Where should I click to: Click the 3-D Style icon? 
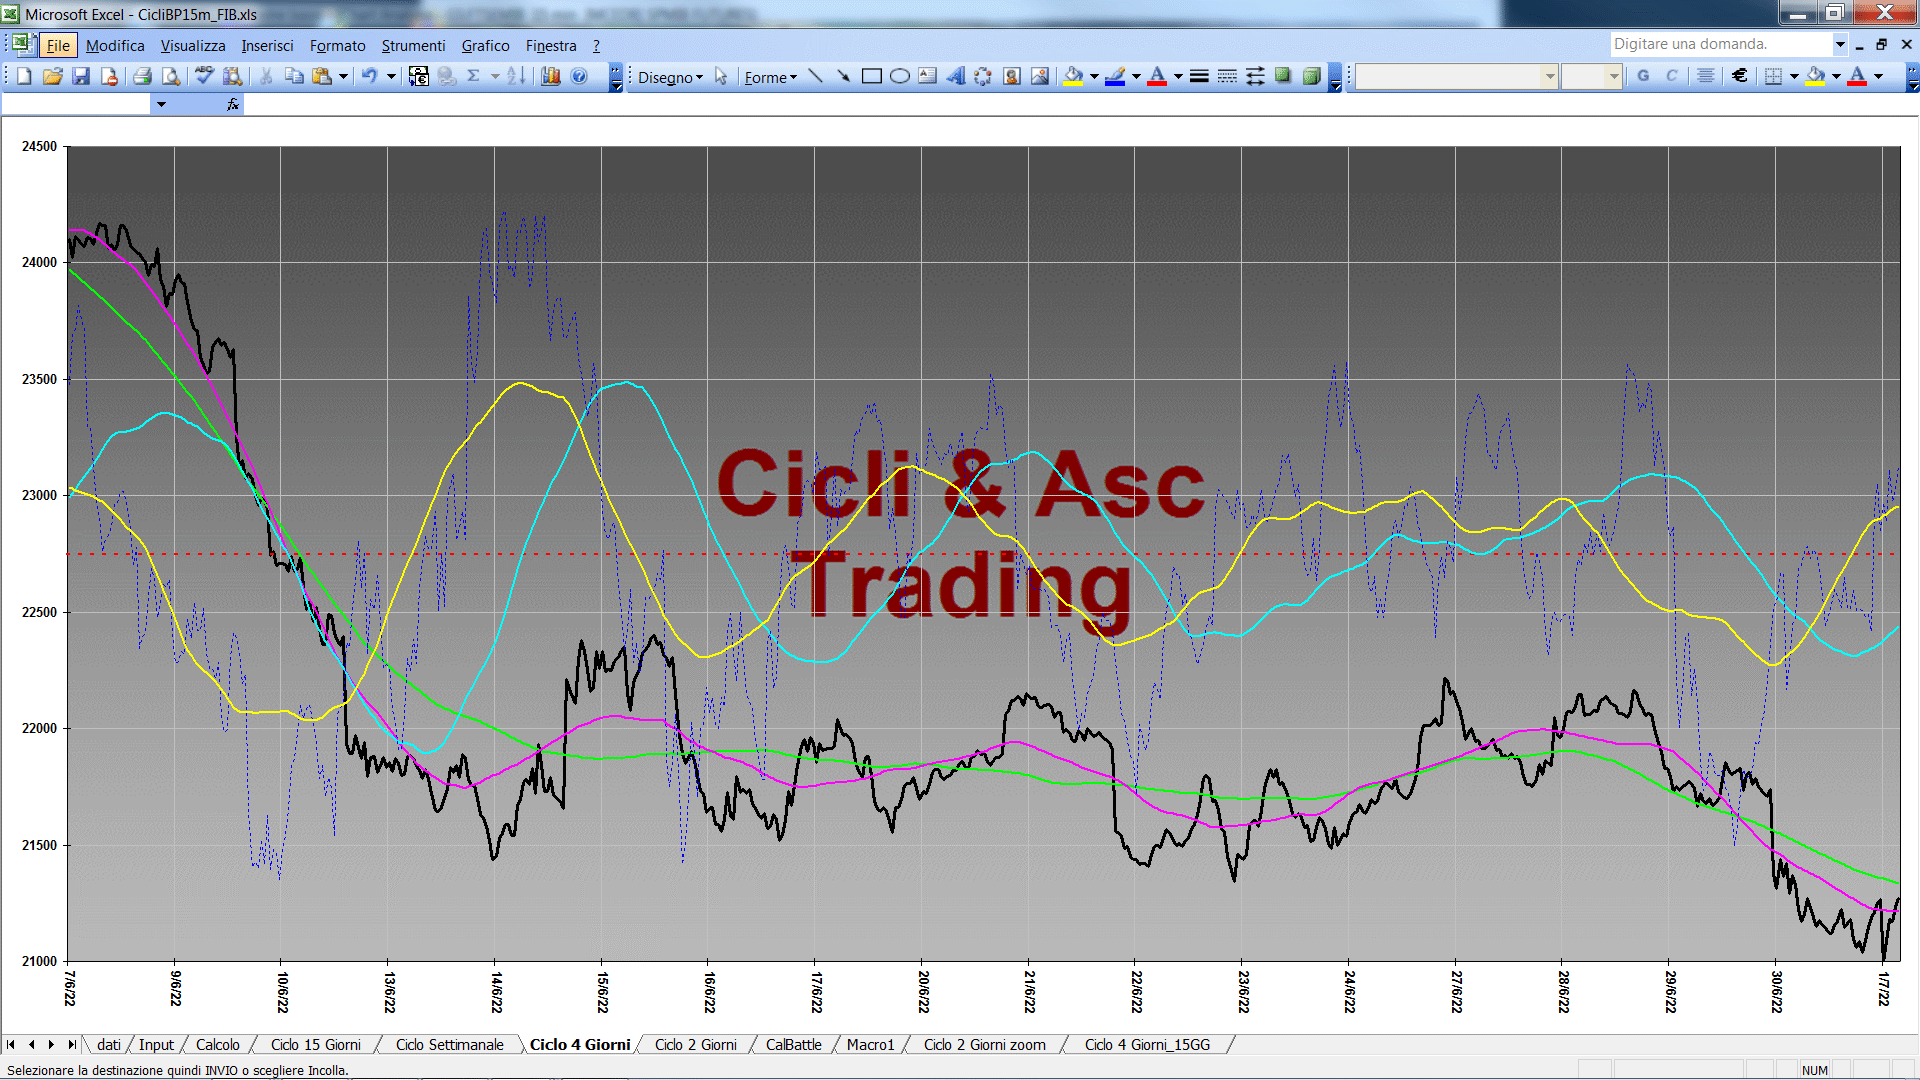click(1311, 76)
